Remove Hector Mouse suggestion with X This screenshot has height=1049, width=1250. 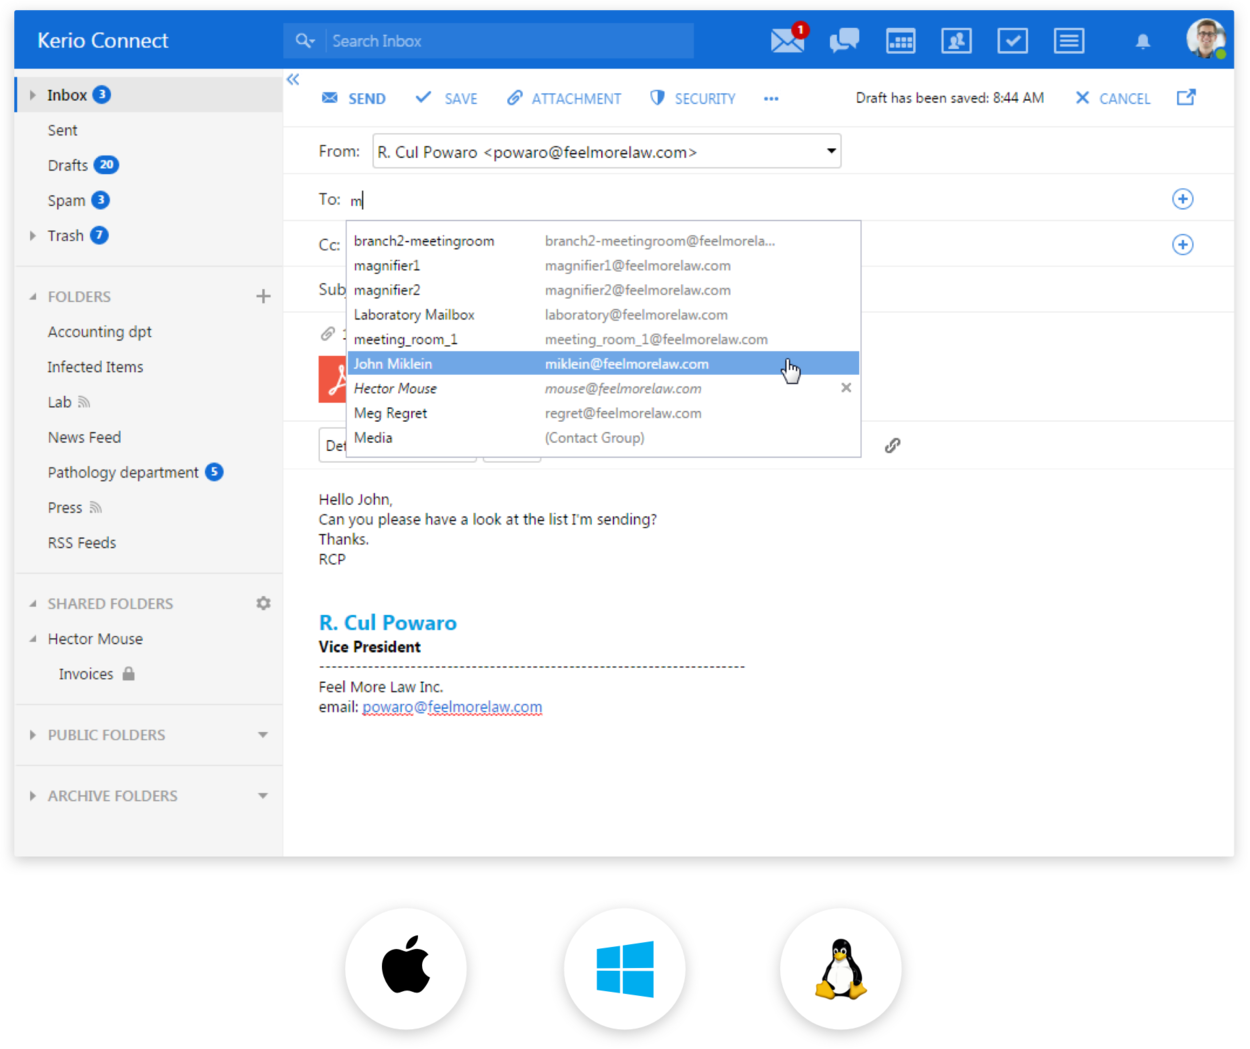846,388
